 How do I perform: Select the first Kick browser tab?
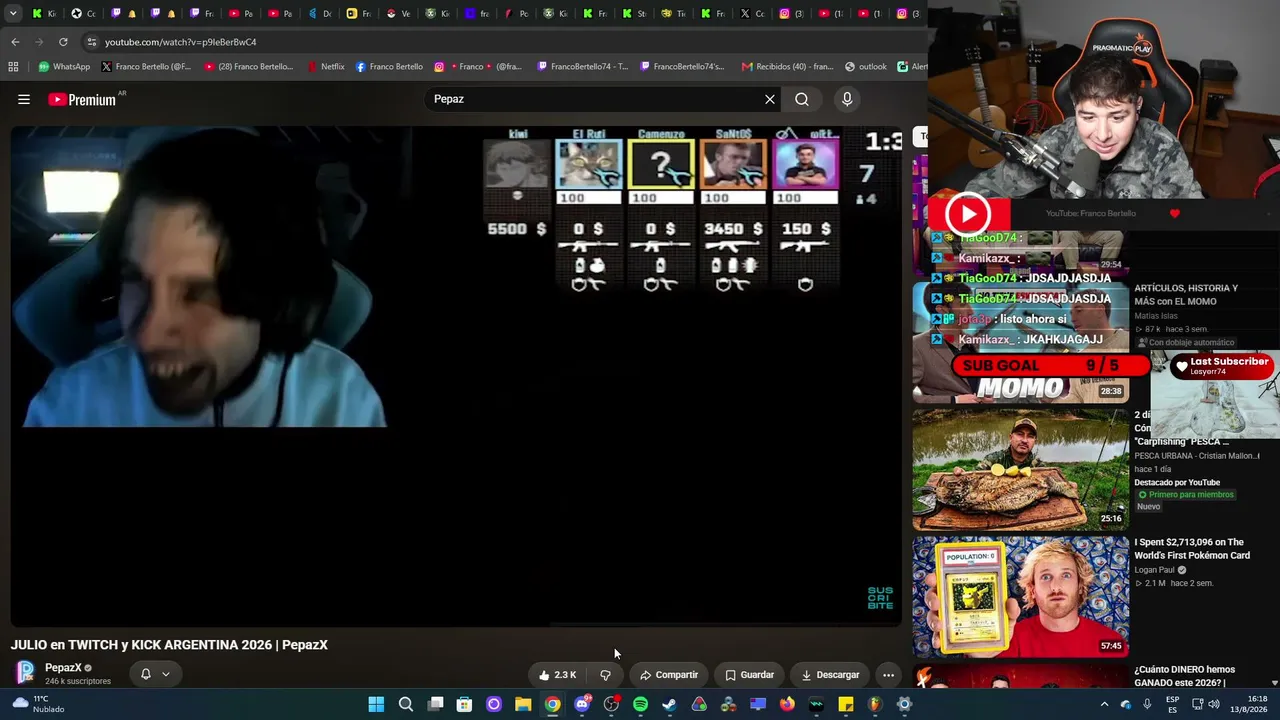pyautogui.click(x=44, y=14)
